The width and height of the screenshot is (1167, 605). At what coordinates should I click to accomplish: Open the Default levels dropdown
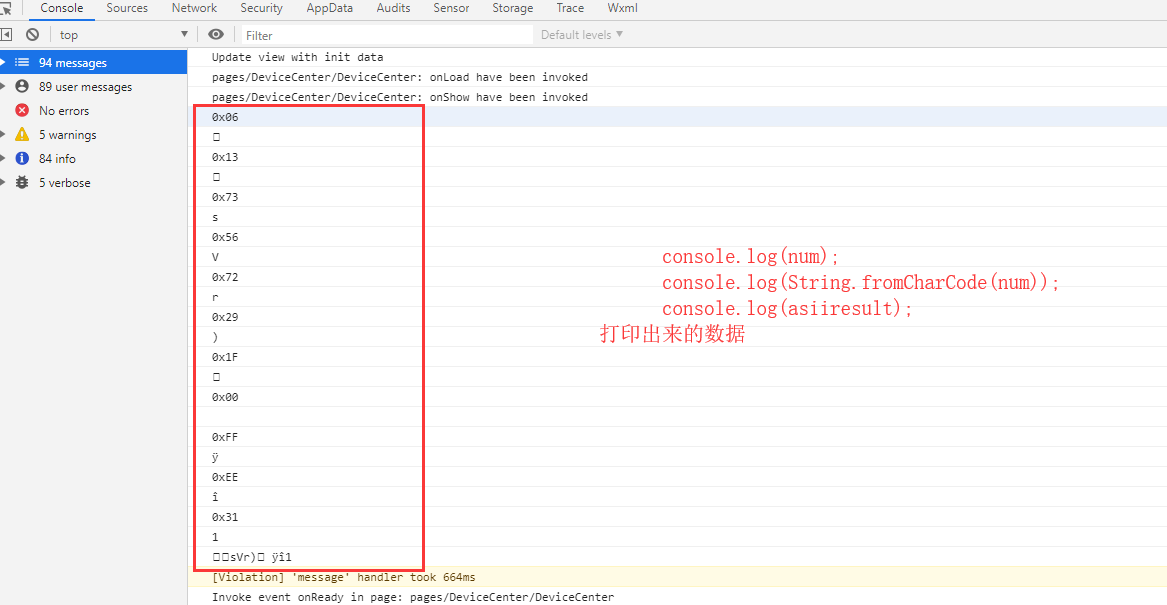[581, 34]
